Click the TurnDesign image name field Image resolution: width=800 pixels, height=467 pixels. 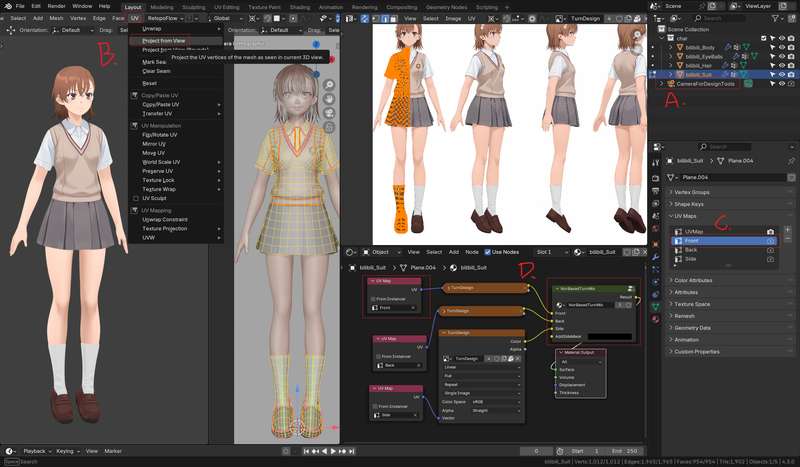pos(585,18)
